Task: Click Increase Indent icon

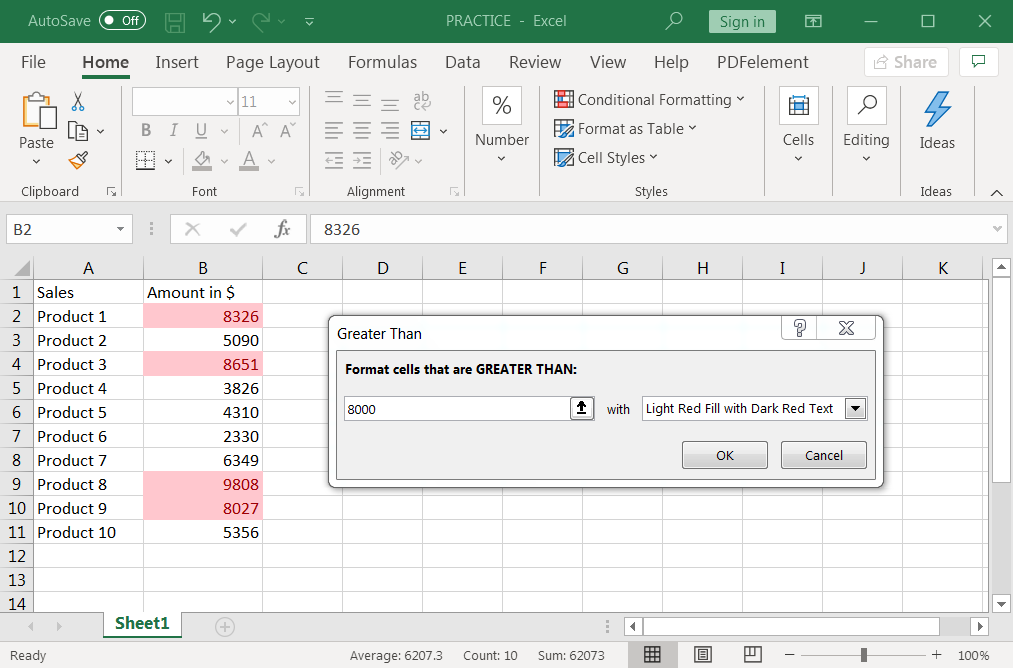Action: pyautogui.click(x=362, y=160)
